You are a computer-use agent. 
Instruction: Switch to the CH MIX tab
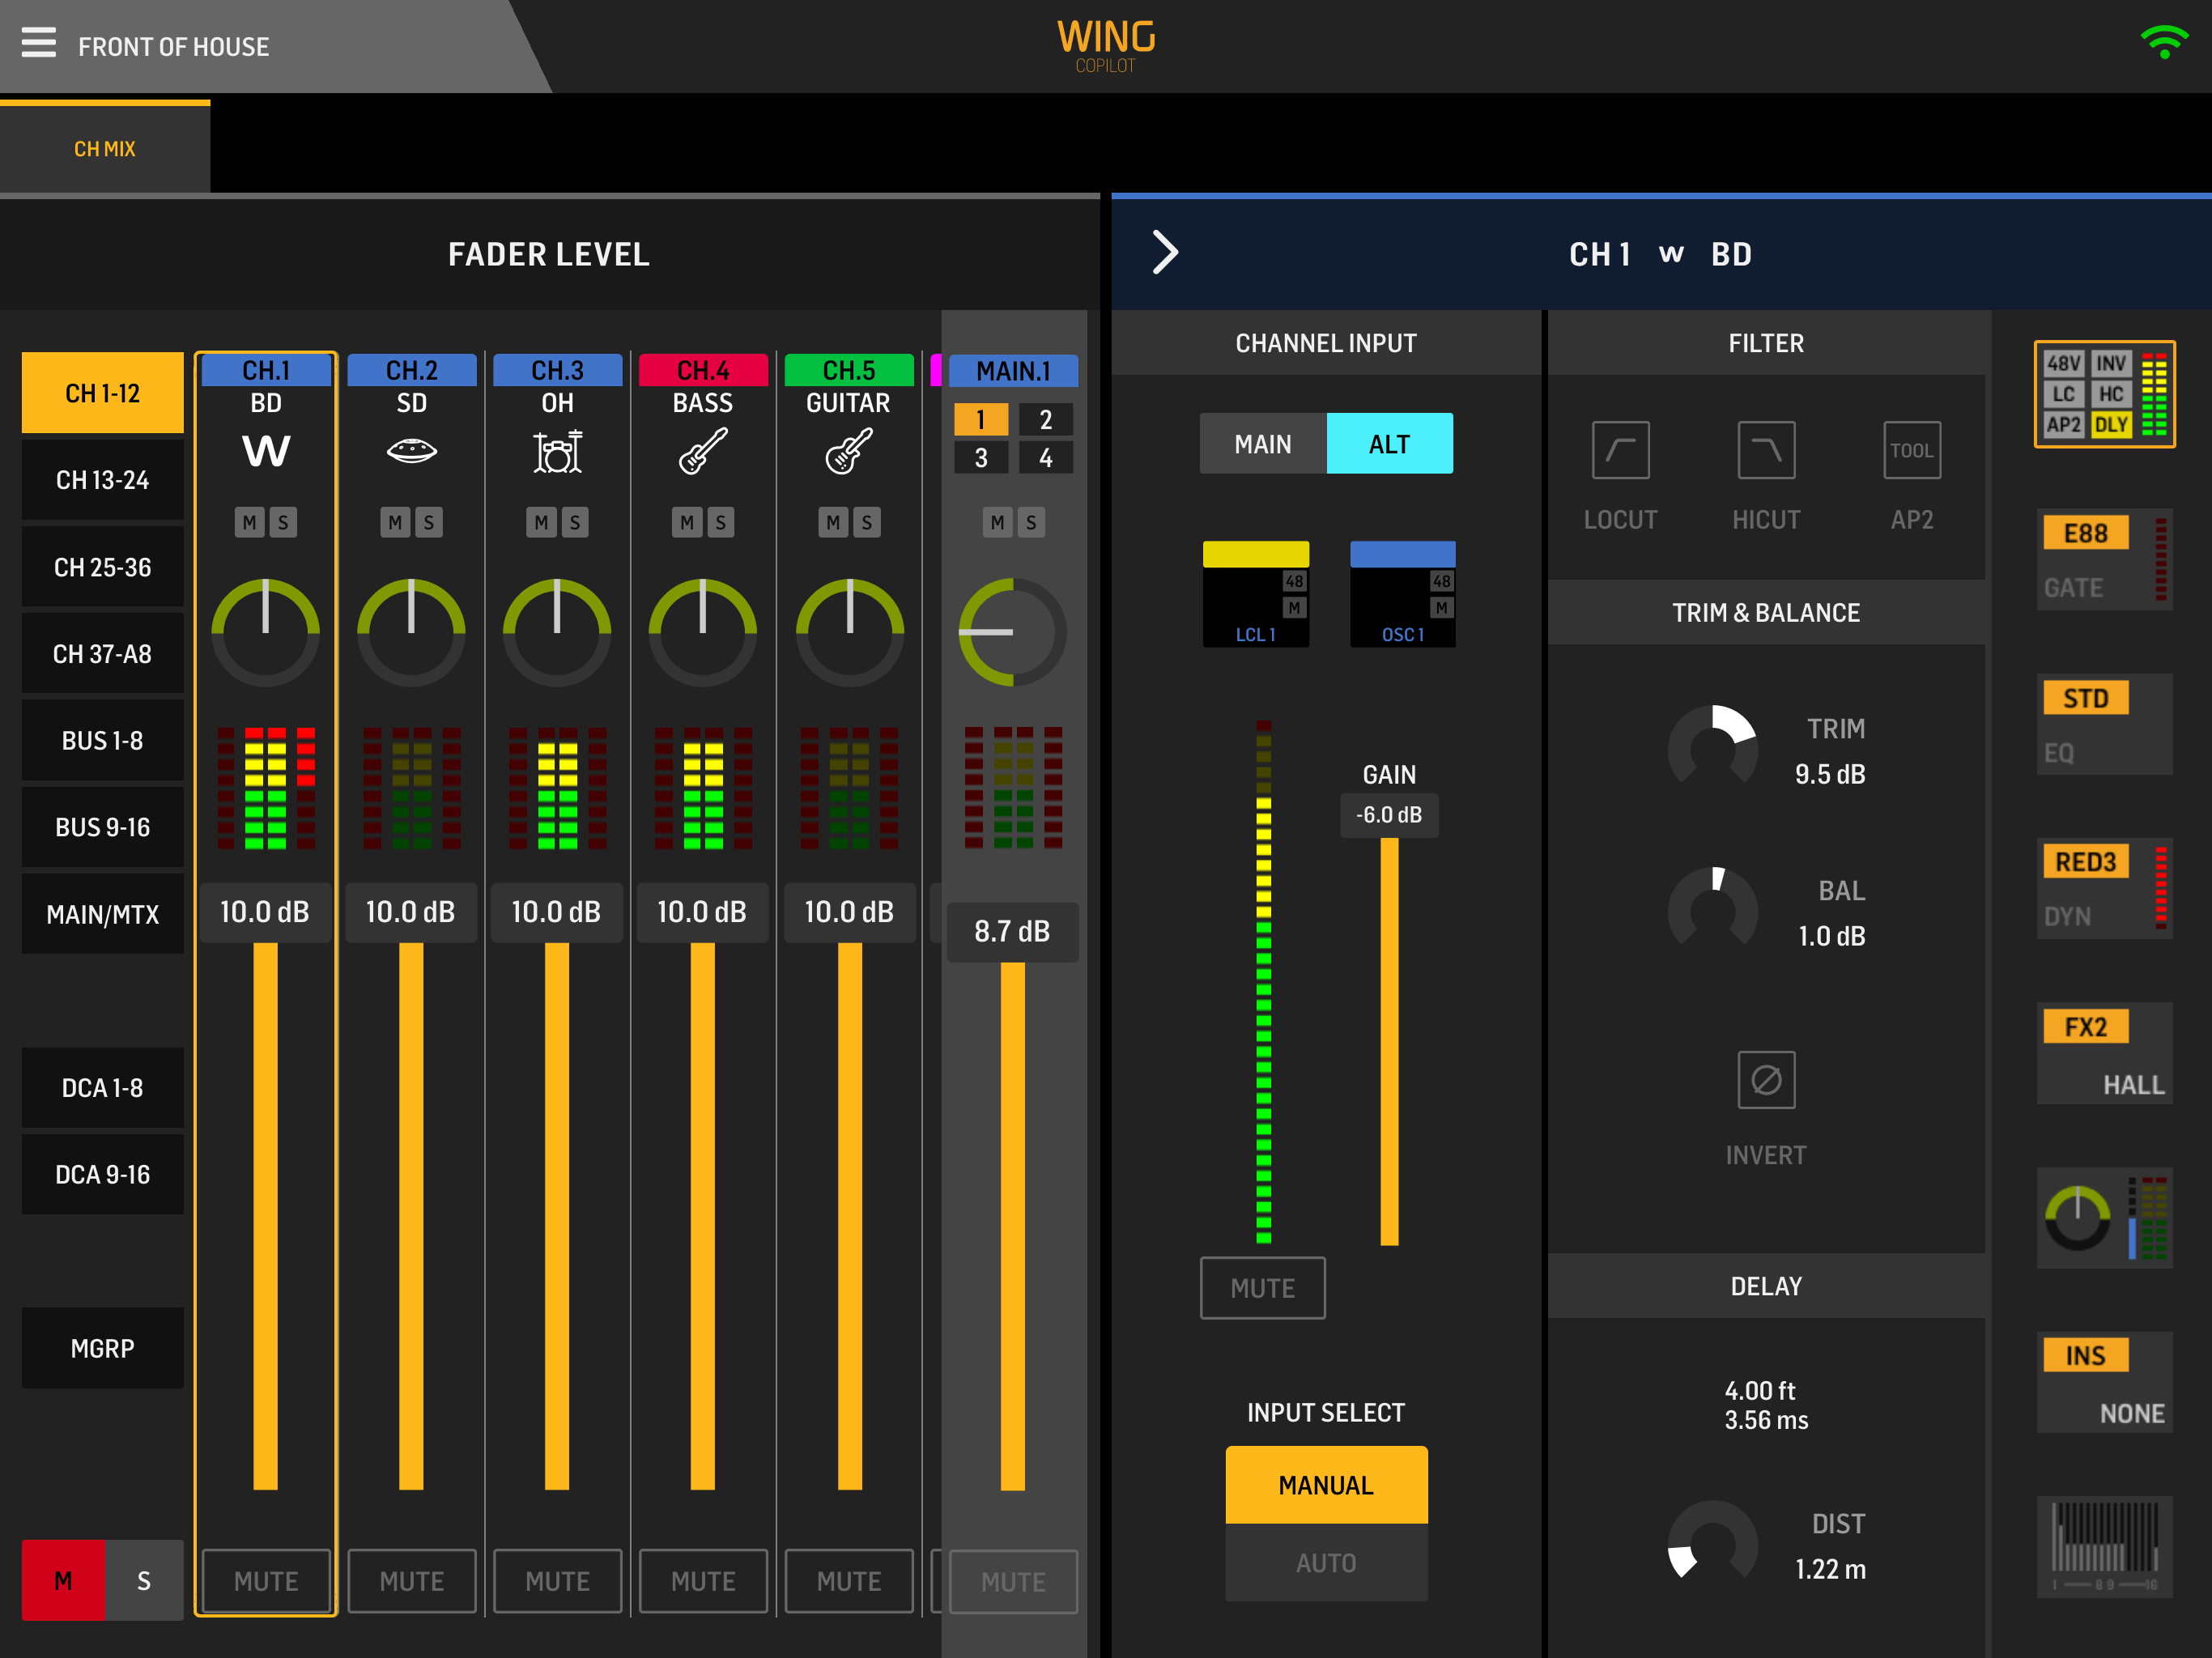click(104, 149)
